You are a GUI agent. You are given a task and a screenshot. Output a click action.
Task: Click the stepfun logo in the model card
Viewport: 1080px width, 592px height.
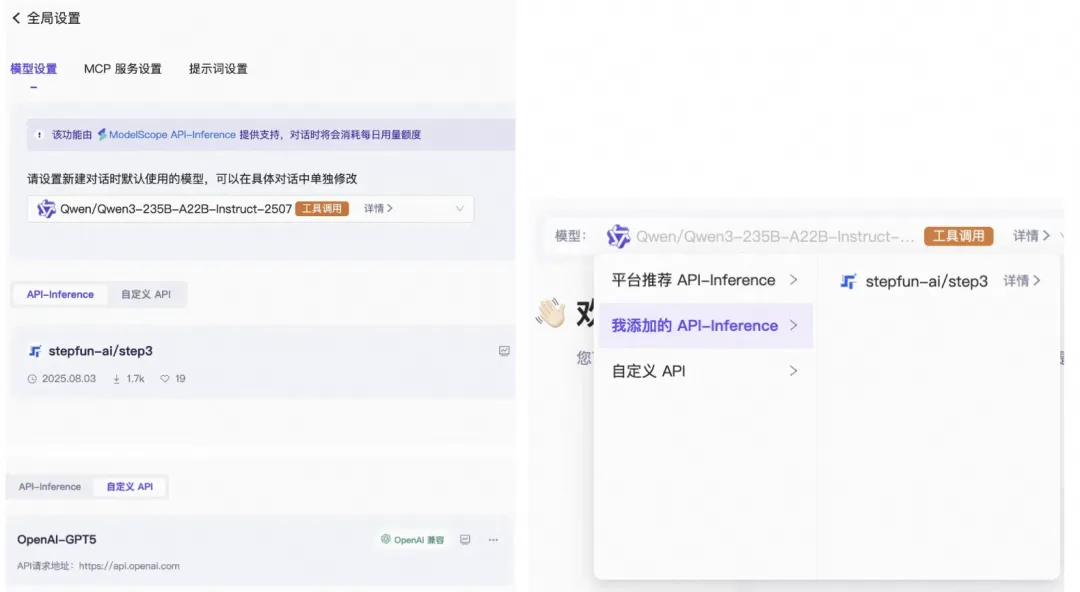[34, 351]
